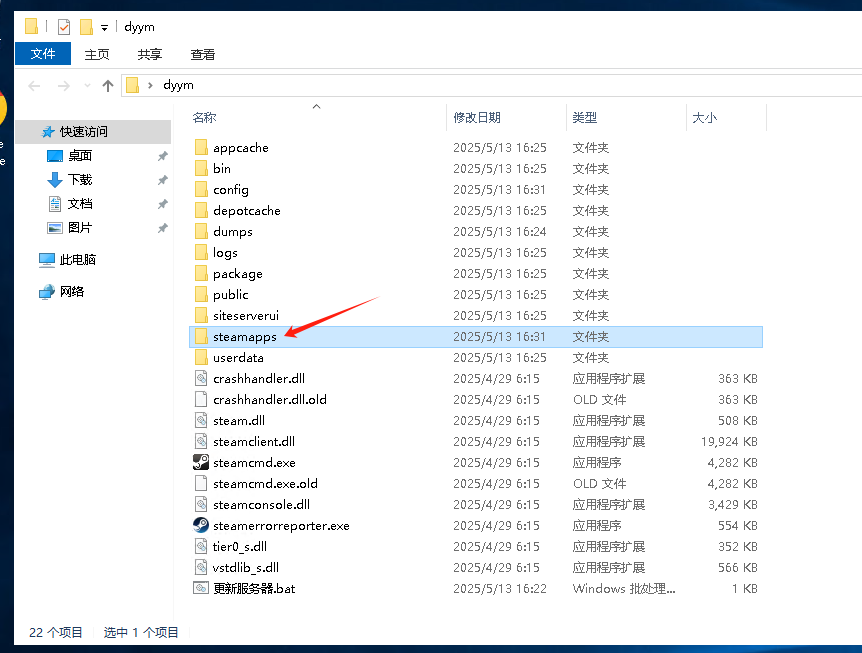
Task: Select the steamapps folder icon
Action: [201, 336]
